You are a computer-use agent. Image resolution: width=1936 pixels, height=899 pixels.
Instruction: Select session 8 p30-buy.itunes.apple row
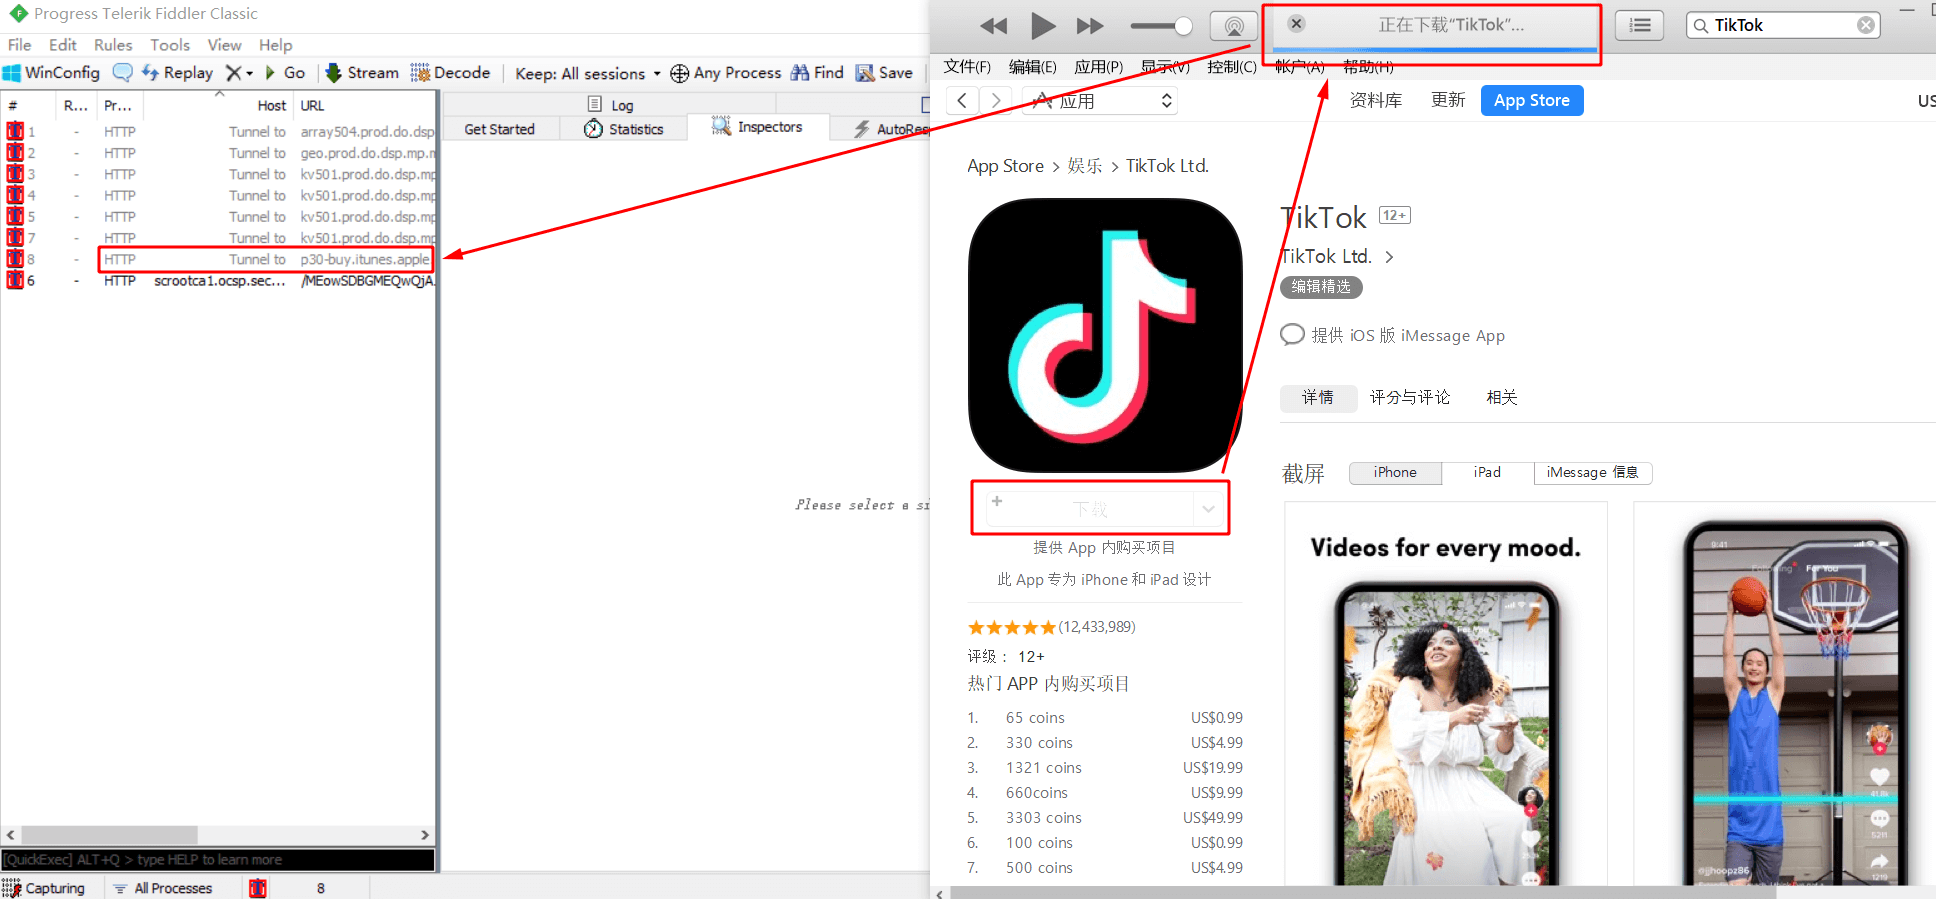coord(220,259)
